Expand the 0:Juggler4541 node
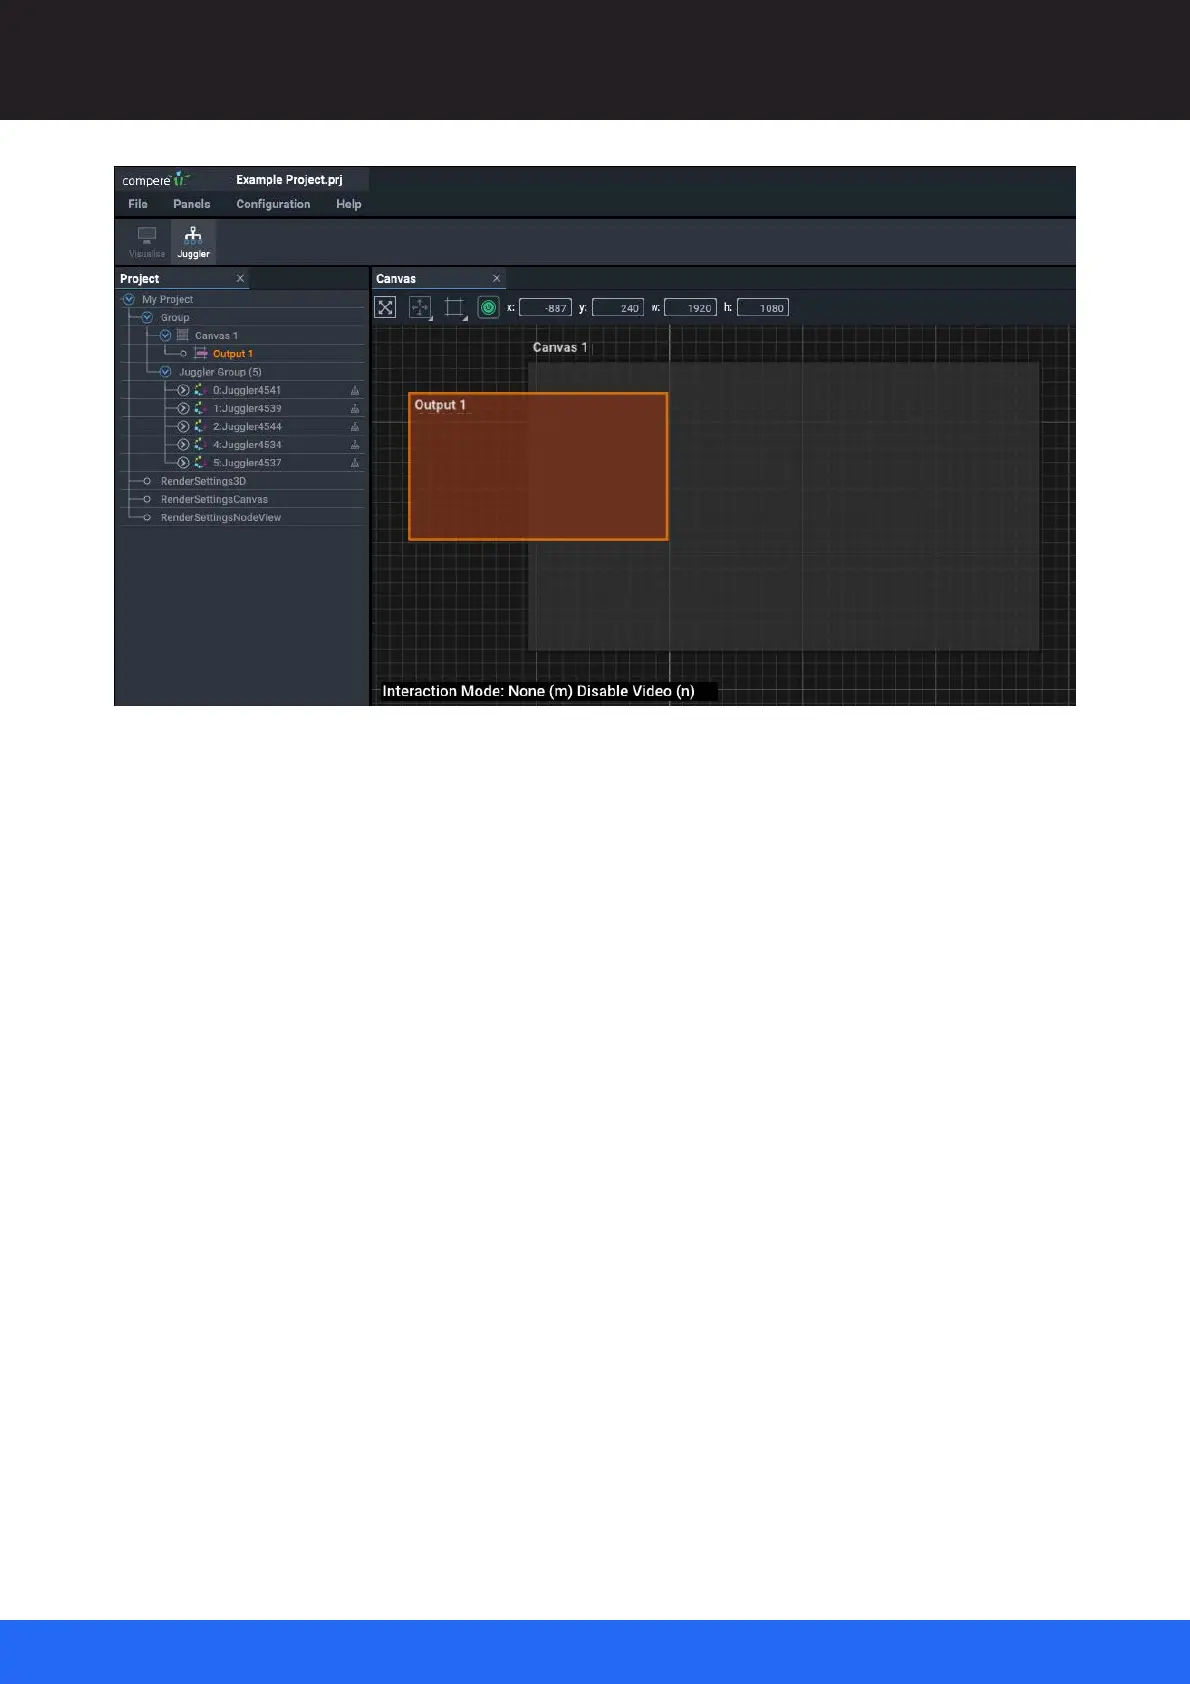 pyautogui.click(x=183, y=390)
